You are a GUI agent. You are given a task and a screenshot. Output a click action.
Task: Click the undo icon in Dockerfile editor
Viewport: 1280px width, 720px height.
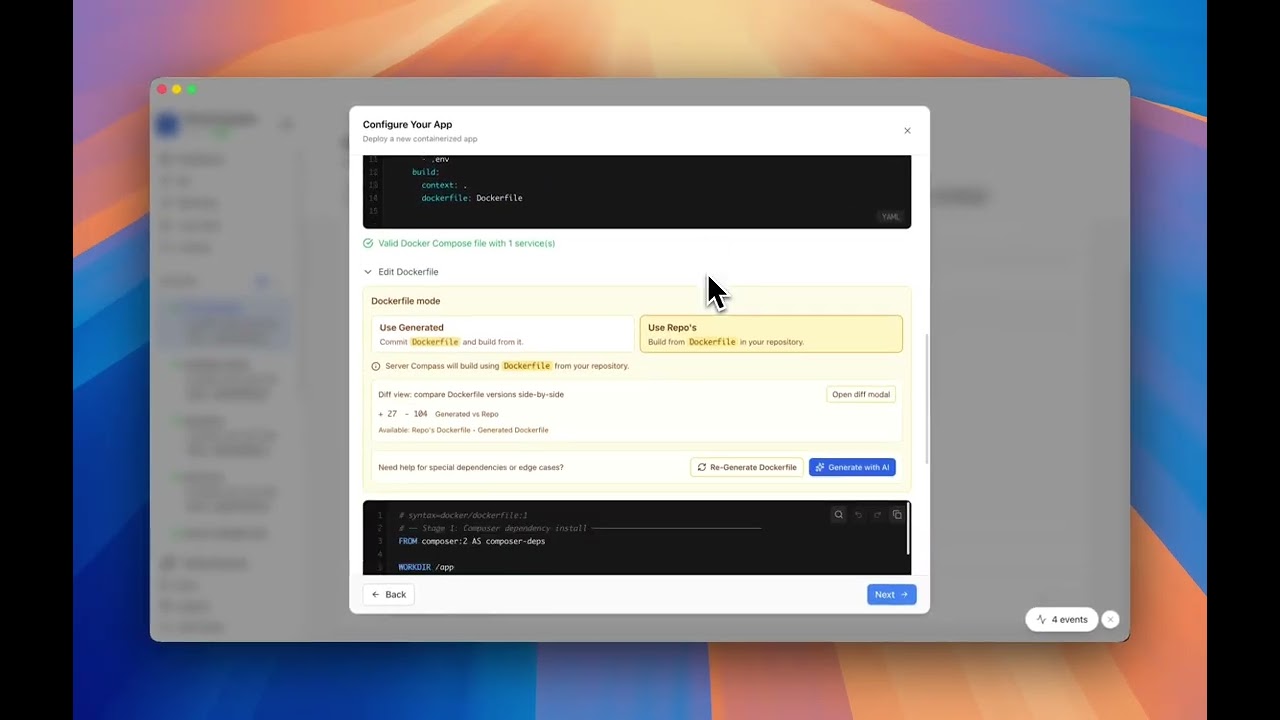coord(858,515)
